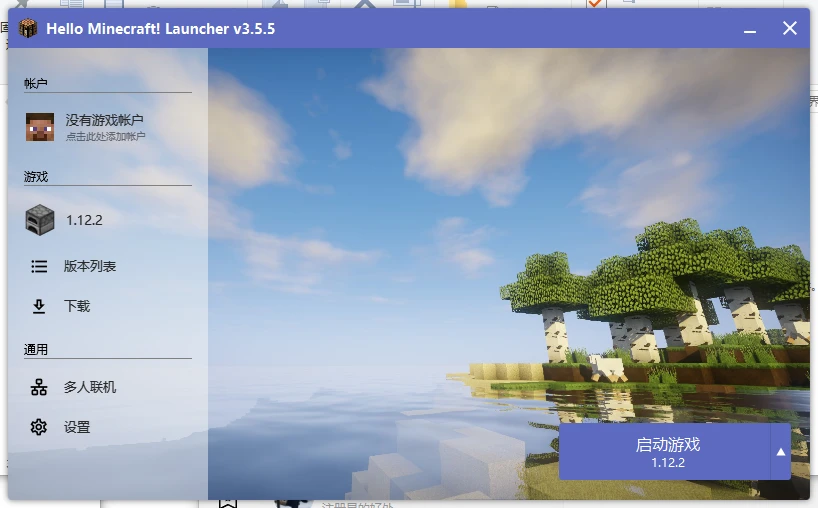This screenshot has width=818, height=508.
Task: Open the 多人联机 multiplayer page
Action: [90, 387]
